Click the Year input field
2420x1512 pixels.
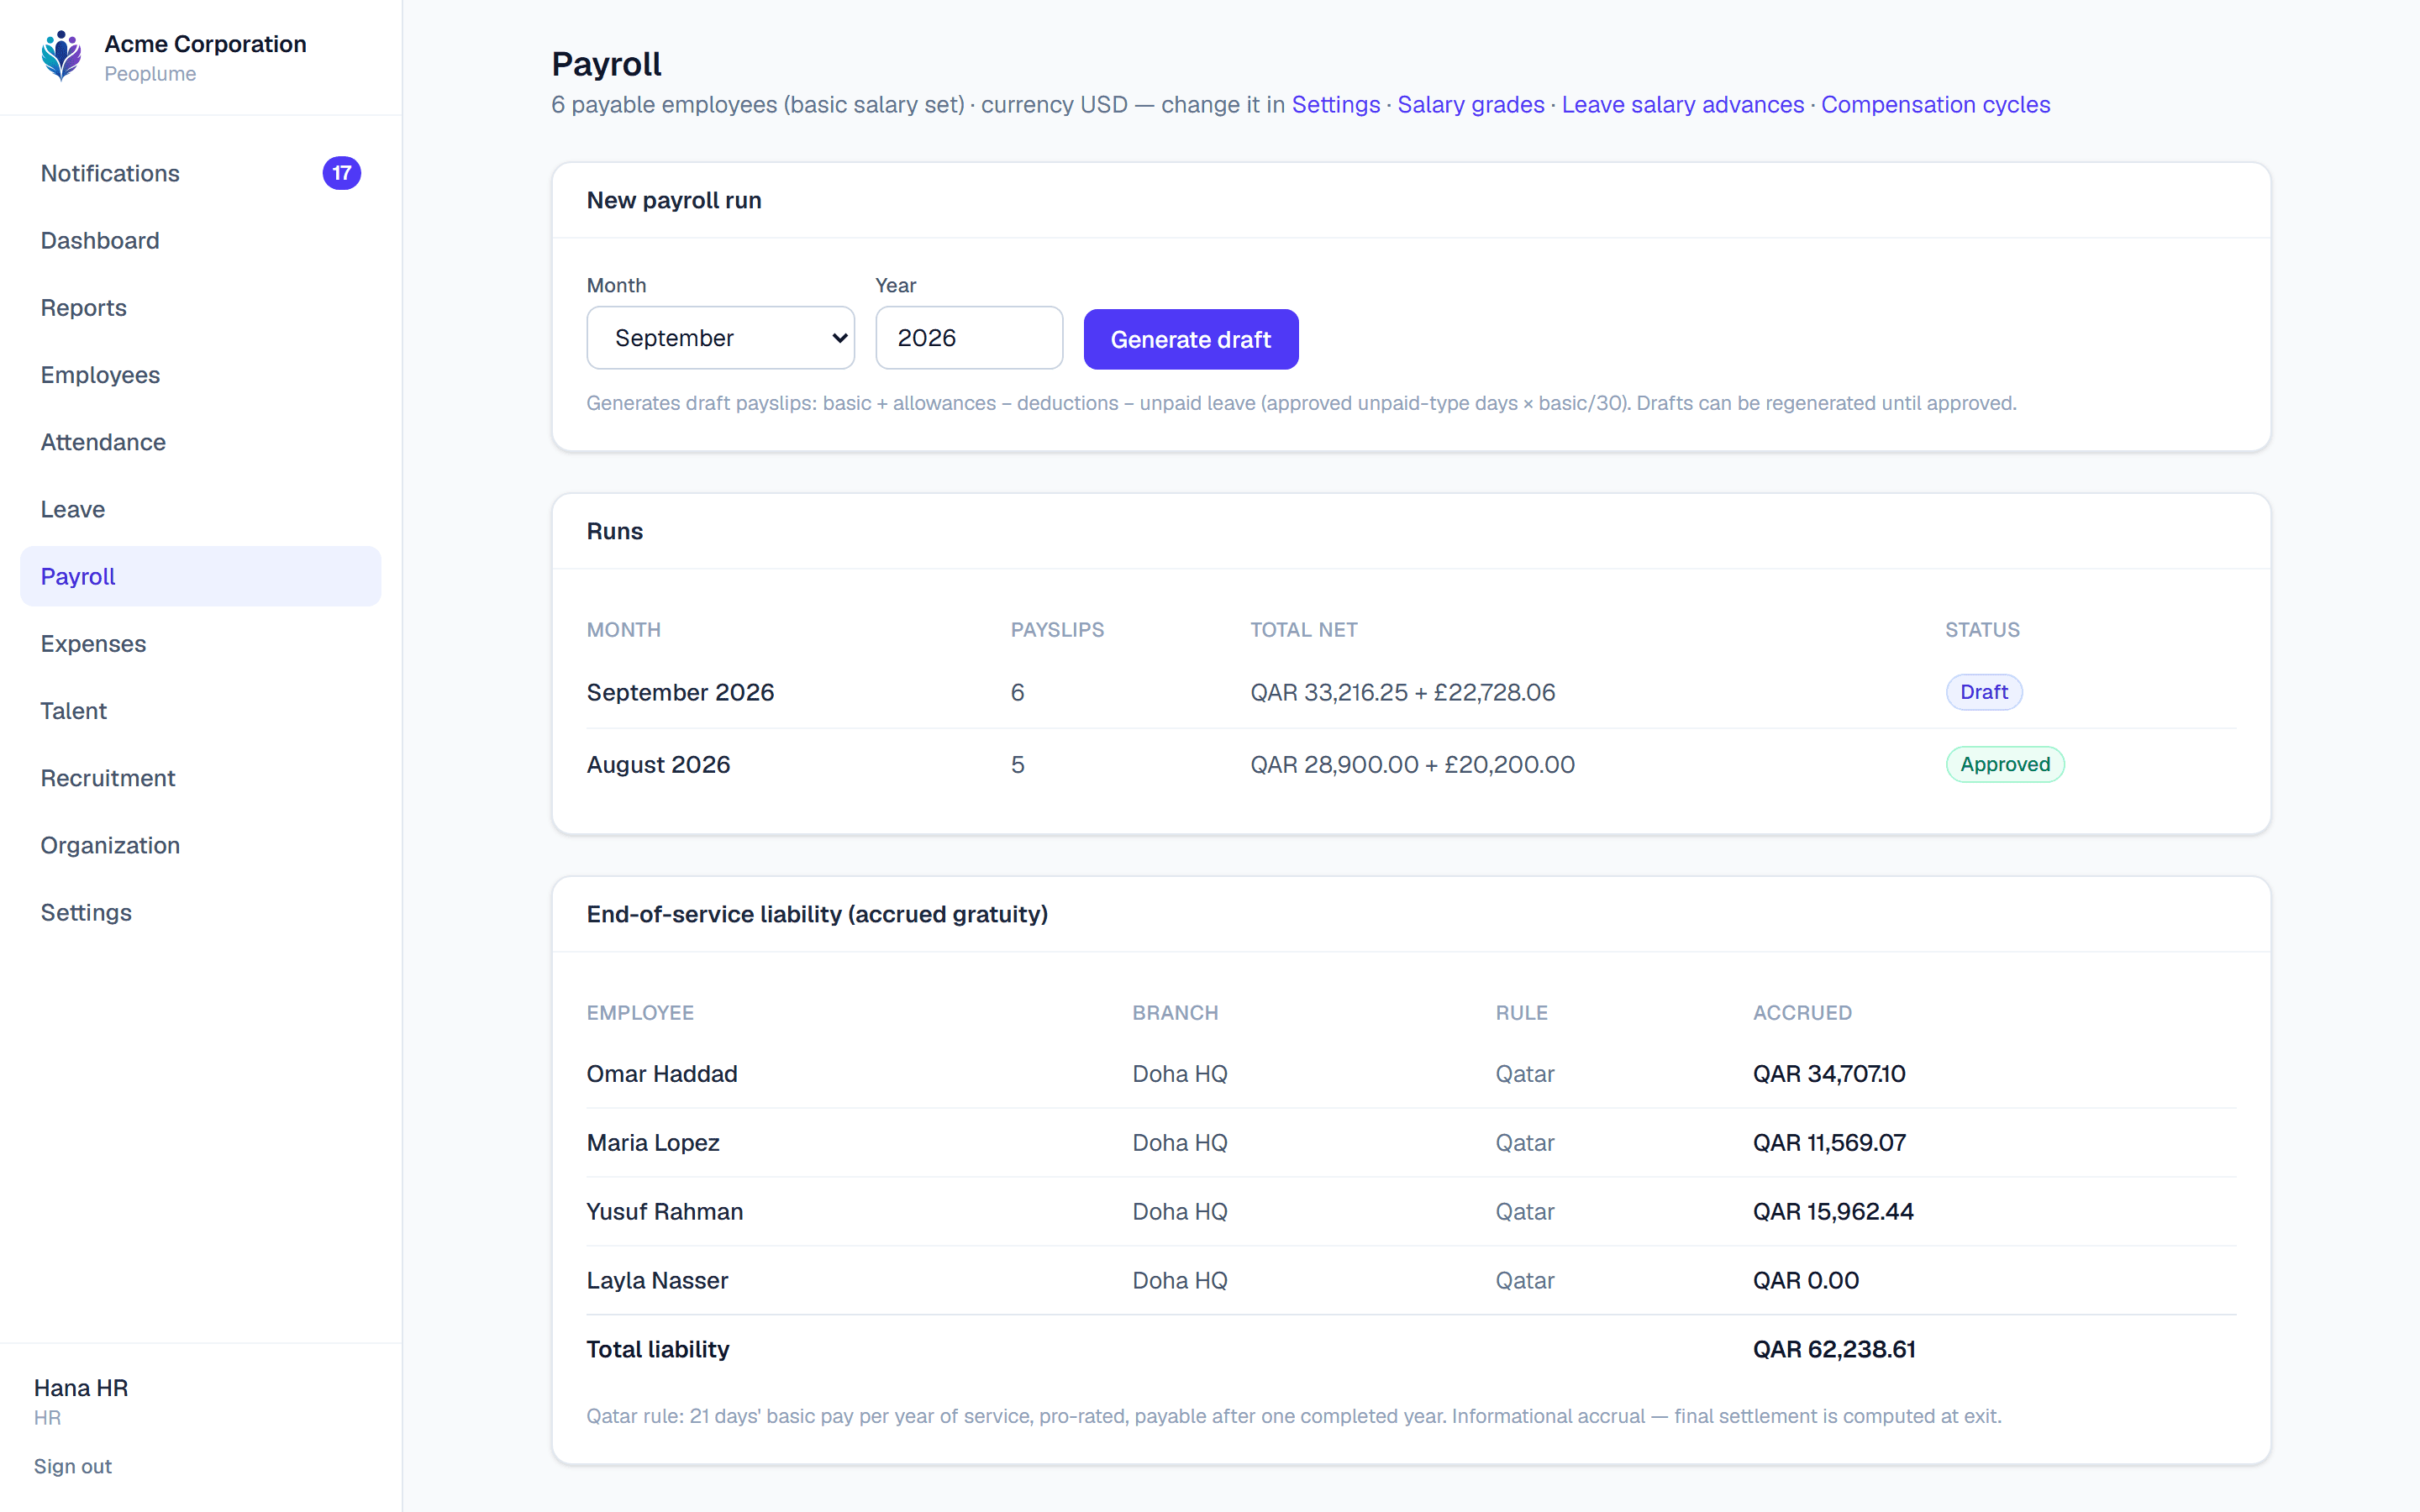coord(968,338)
